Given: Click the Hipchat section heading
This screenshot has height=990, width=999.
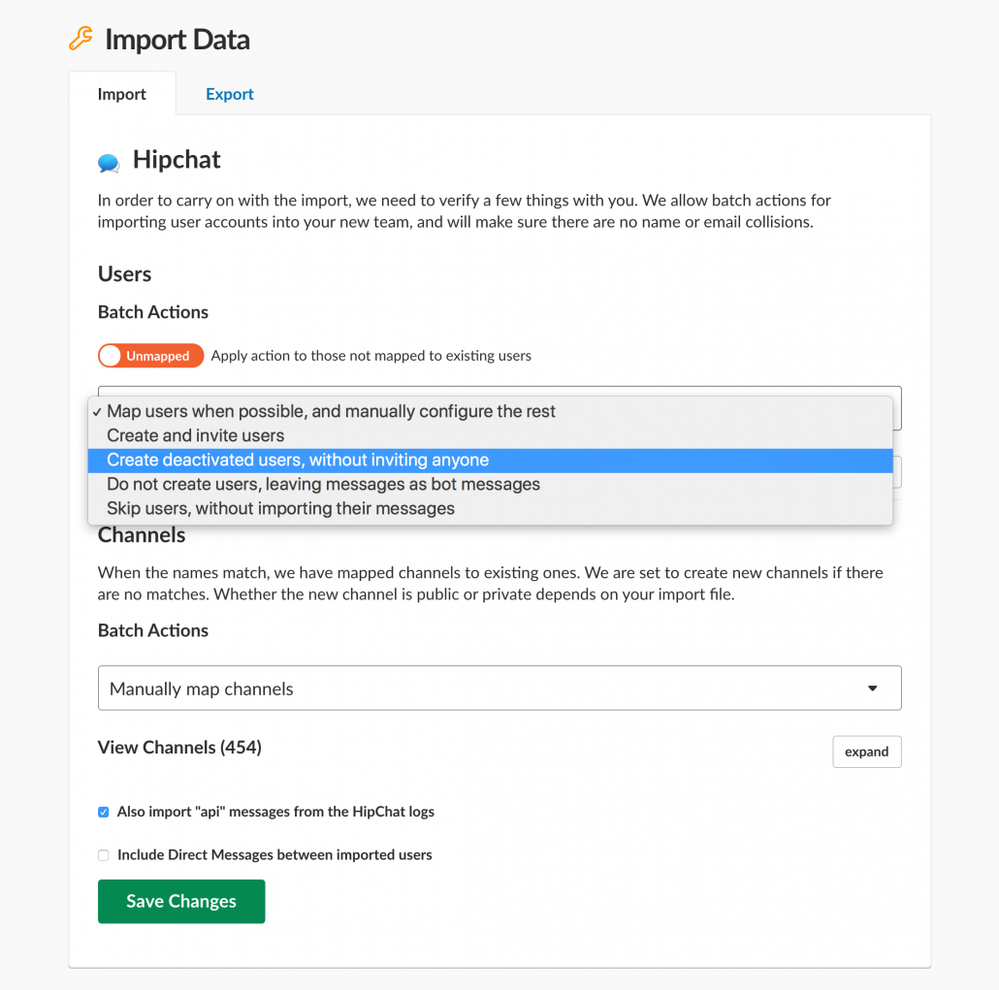Looking at the screenshot, I should point(176,159).
